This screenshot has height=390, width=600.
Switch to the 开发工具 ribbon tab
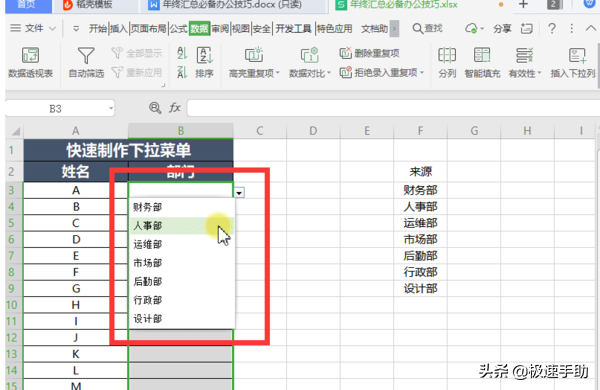[x=293, y=28]
